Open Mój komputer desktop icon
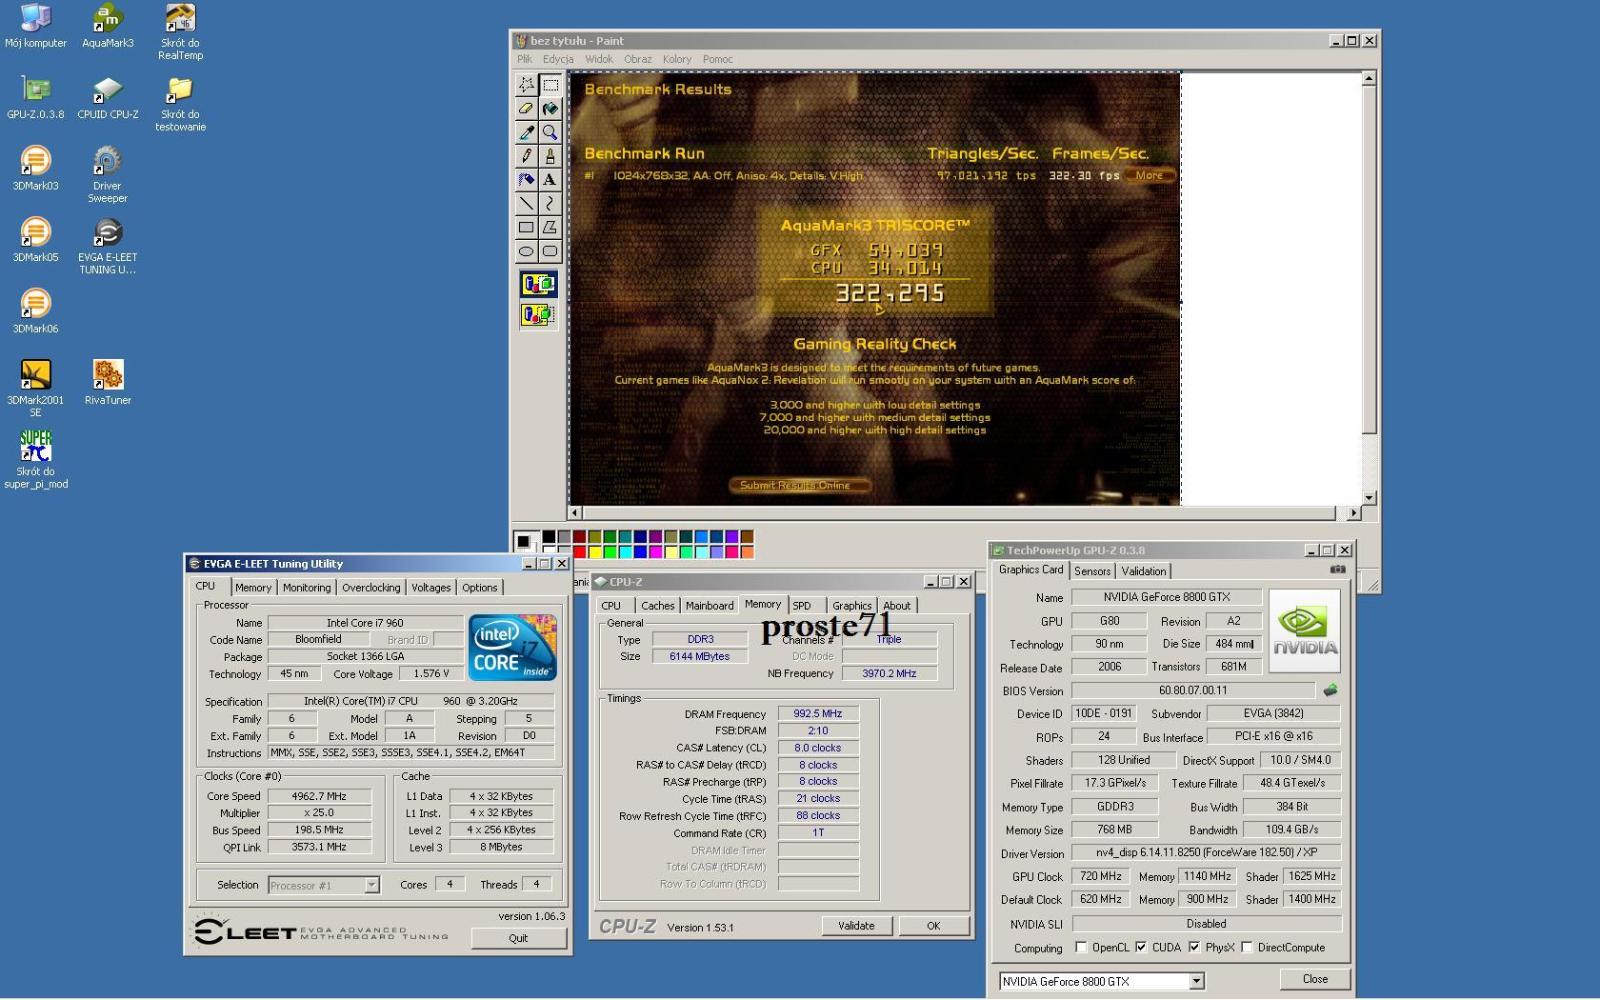This screenshot has width=1600, height=1000. 35,27
